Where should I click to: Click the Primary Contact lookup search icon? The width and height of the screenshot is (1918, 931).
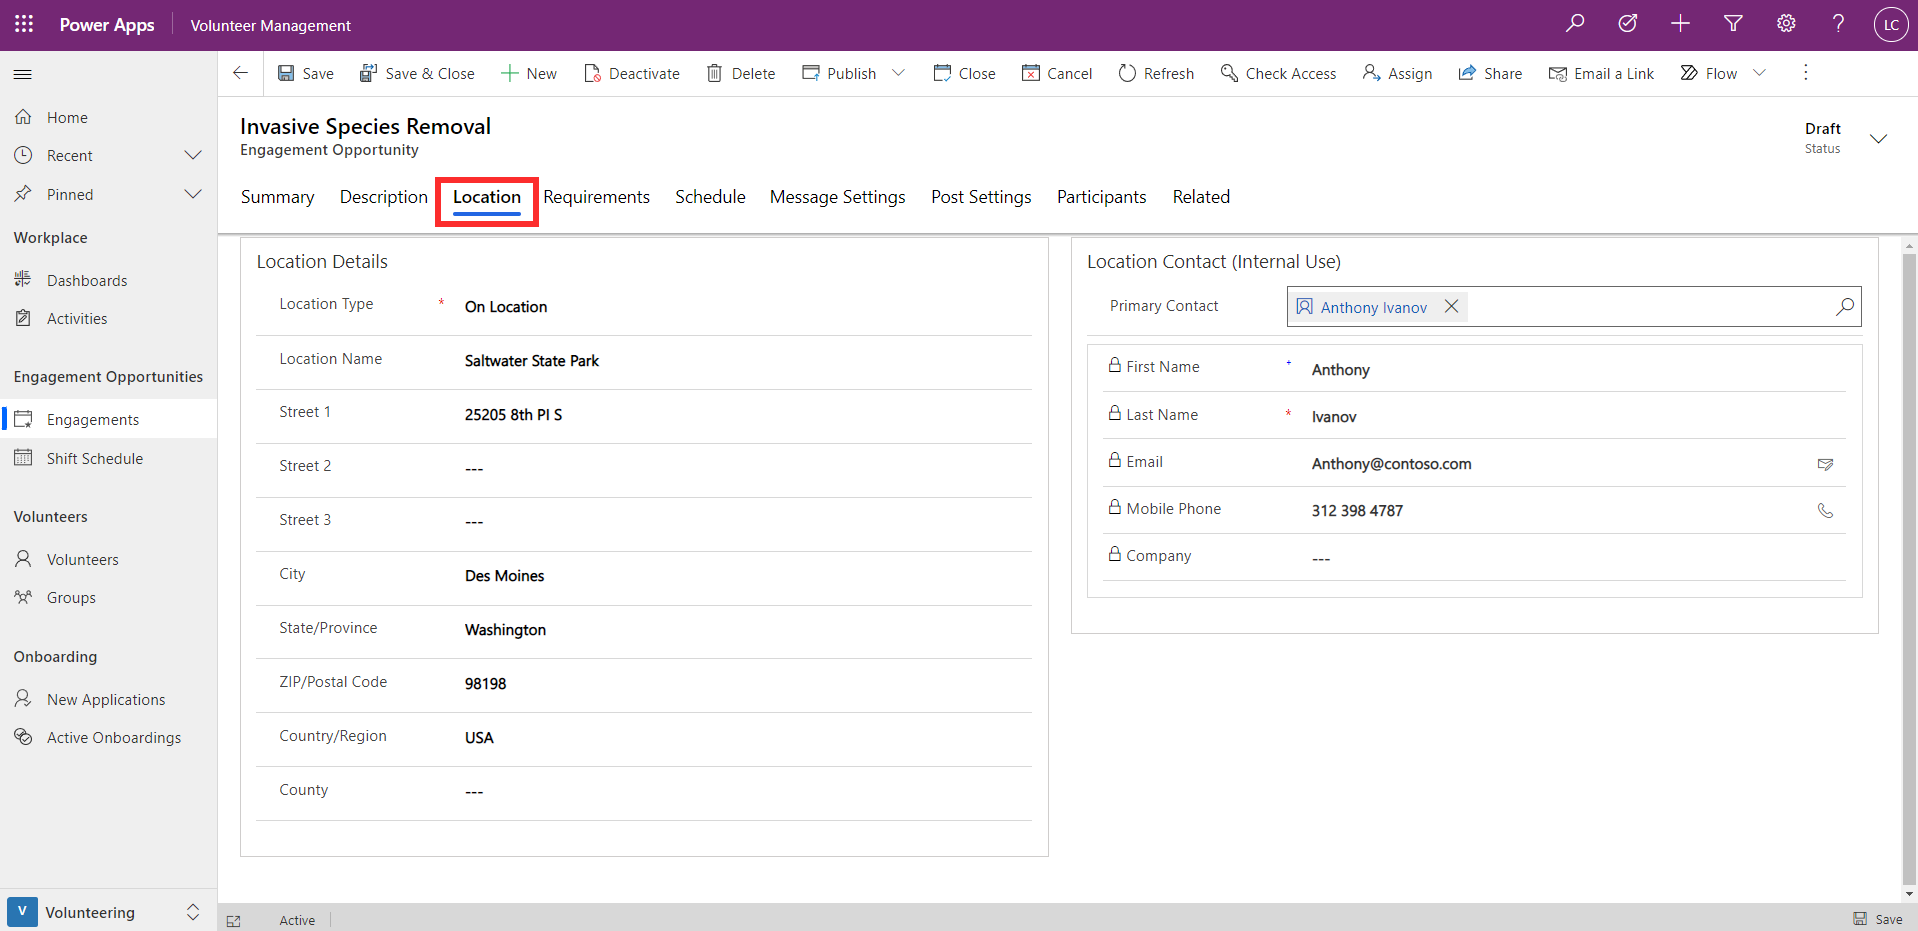coord(1844,306)
